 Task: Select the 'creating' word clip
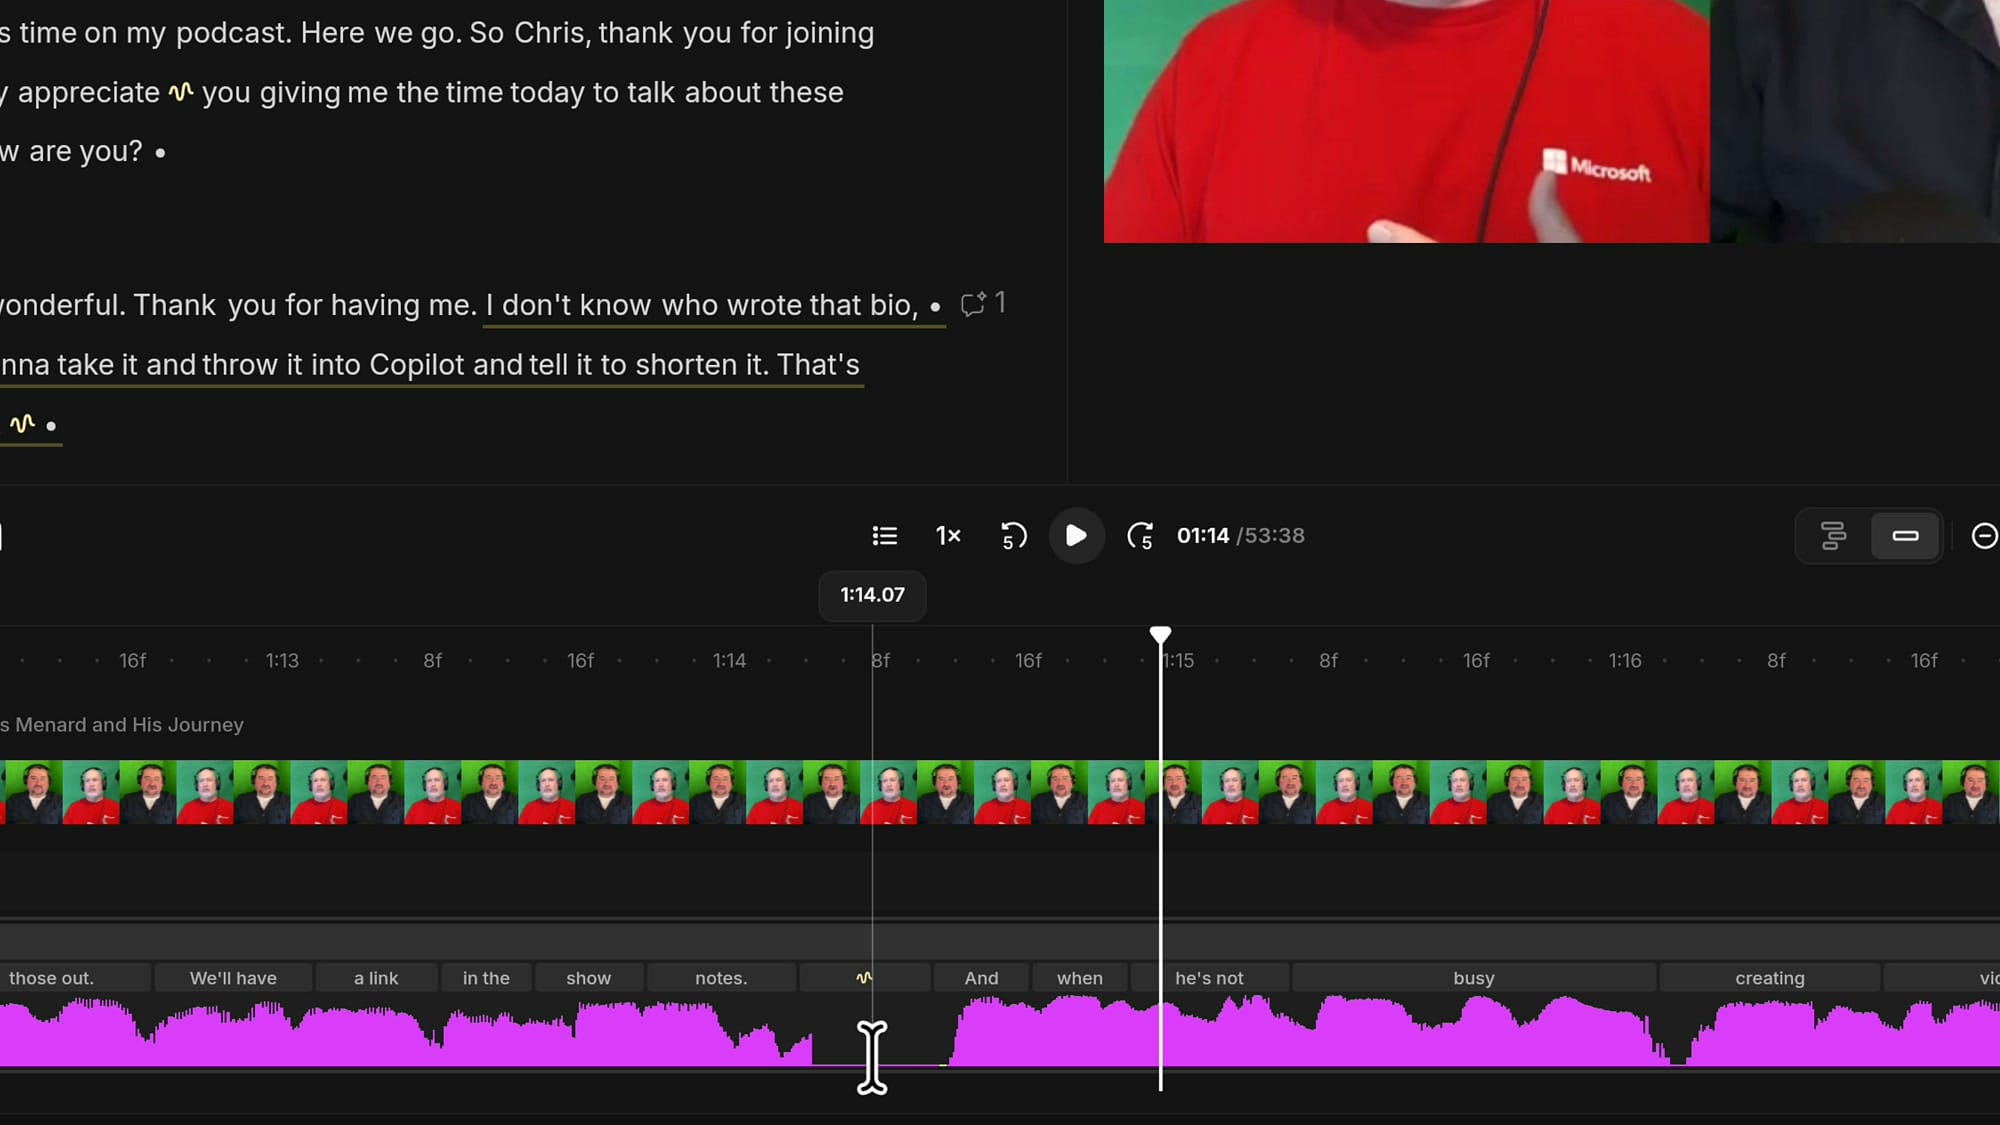click(1770, 978)
